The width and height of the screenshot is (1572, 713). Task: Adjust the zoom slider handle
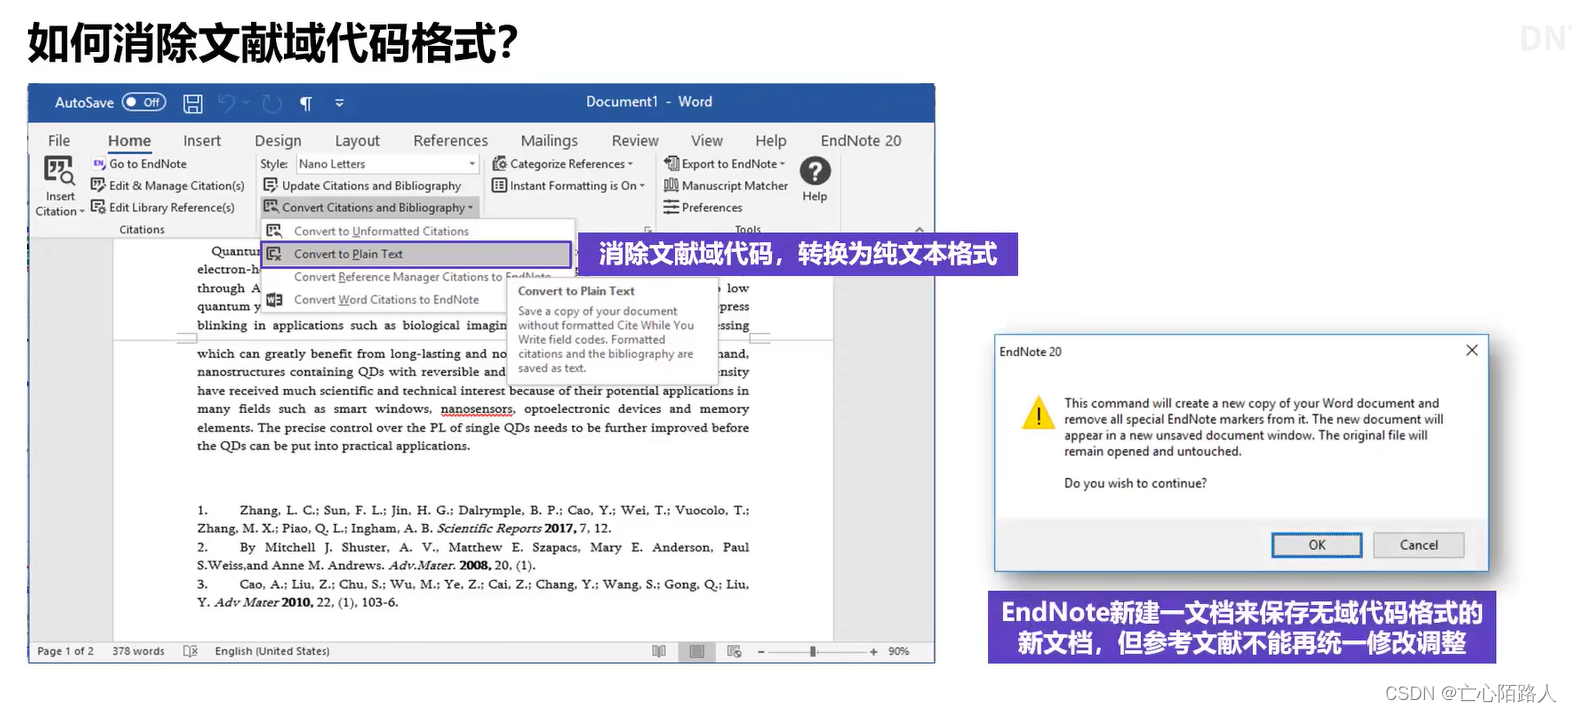pyautogui.click(x=813, y=652)
